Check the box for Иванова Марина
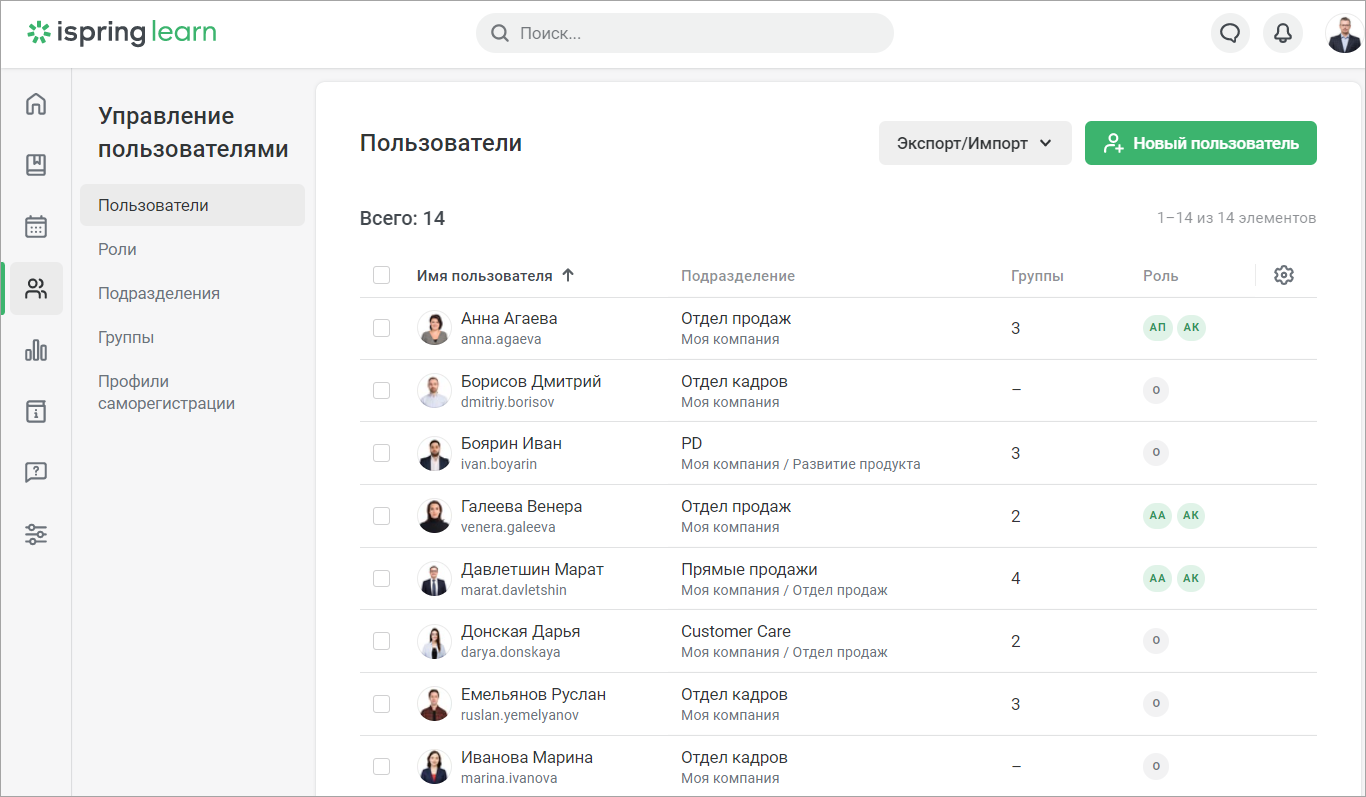The image size is (1366, 797). 381,767
